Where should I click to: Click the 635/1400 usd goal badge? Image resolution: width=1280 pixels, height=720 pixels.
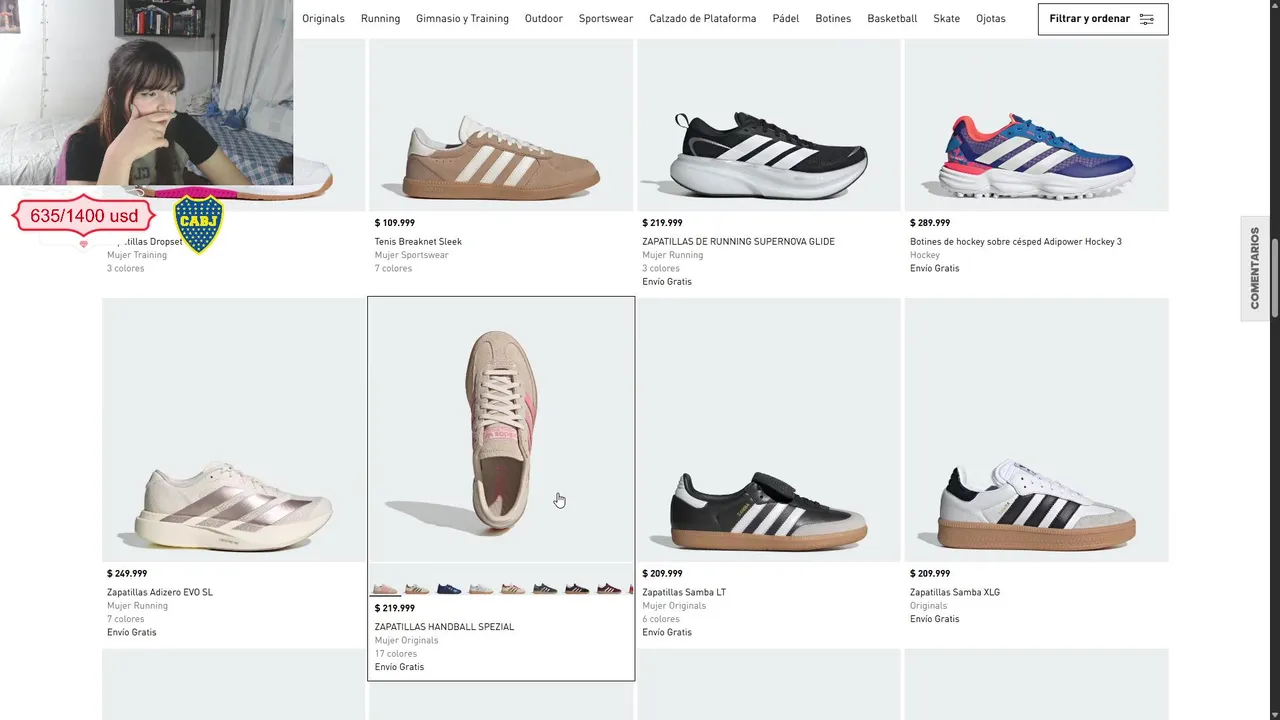tap(84, 216)
